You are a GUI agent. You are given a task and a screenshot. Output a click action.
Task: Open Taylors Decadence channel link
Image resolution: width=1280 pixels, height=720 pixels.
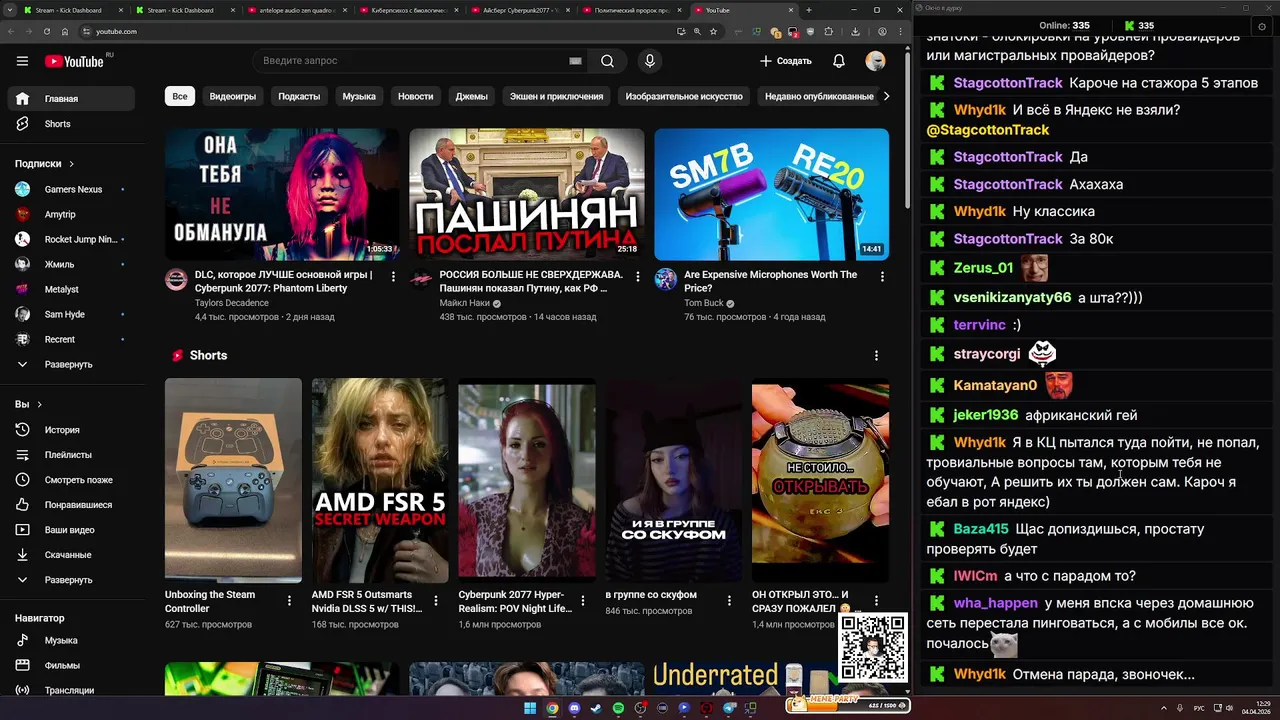(232, 303)
